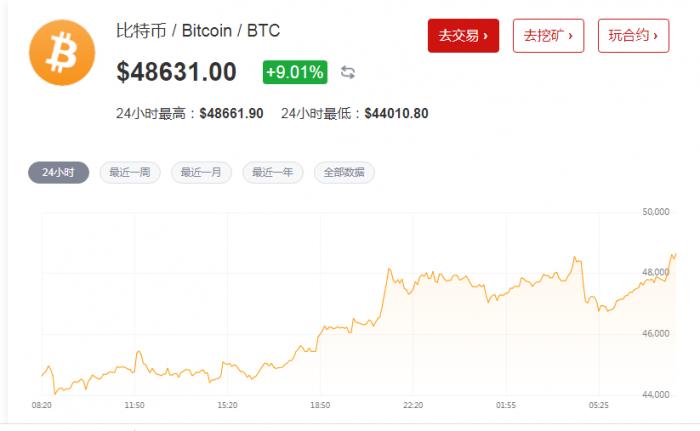Image resolution: width=700 pixels, height=431 pixels.
Task: Click the 24小时最低 value $44010.80
Action: click(396, 113)
